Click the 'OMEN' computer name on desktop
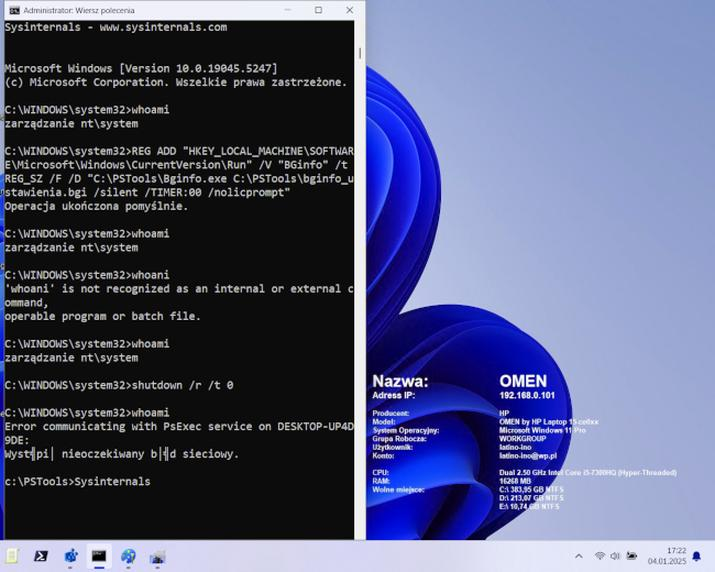Screen dimensions: 715x572 coord(523,381)
